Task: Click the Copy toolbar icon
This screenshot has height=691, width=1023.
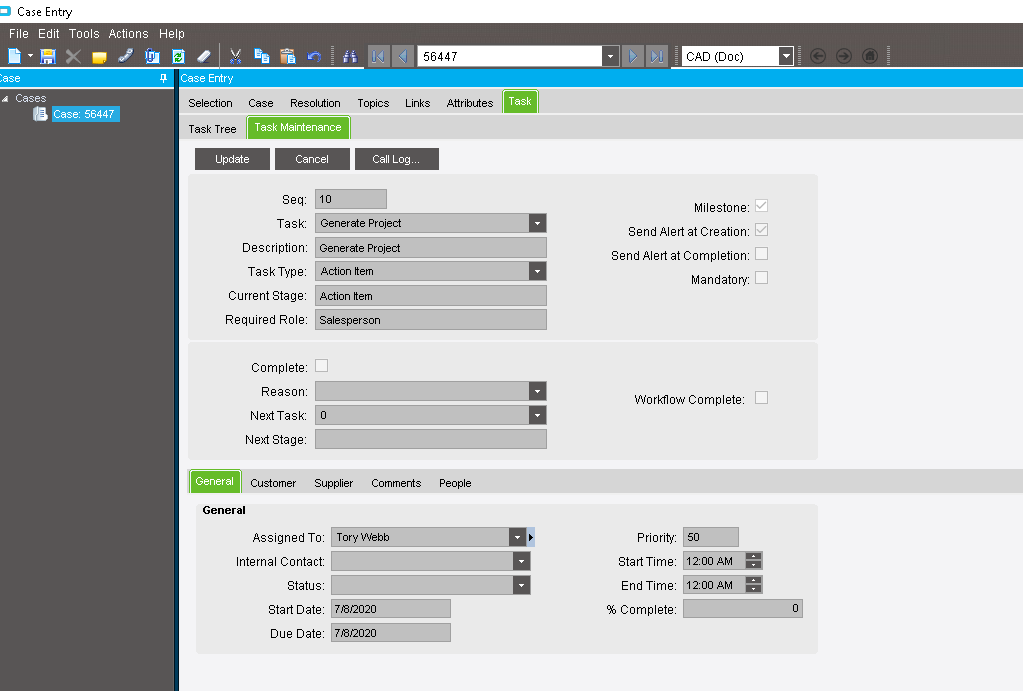Action: tap(262, 56)
